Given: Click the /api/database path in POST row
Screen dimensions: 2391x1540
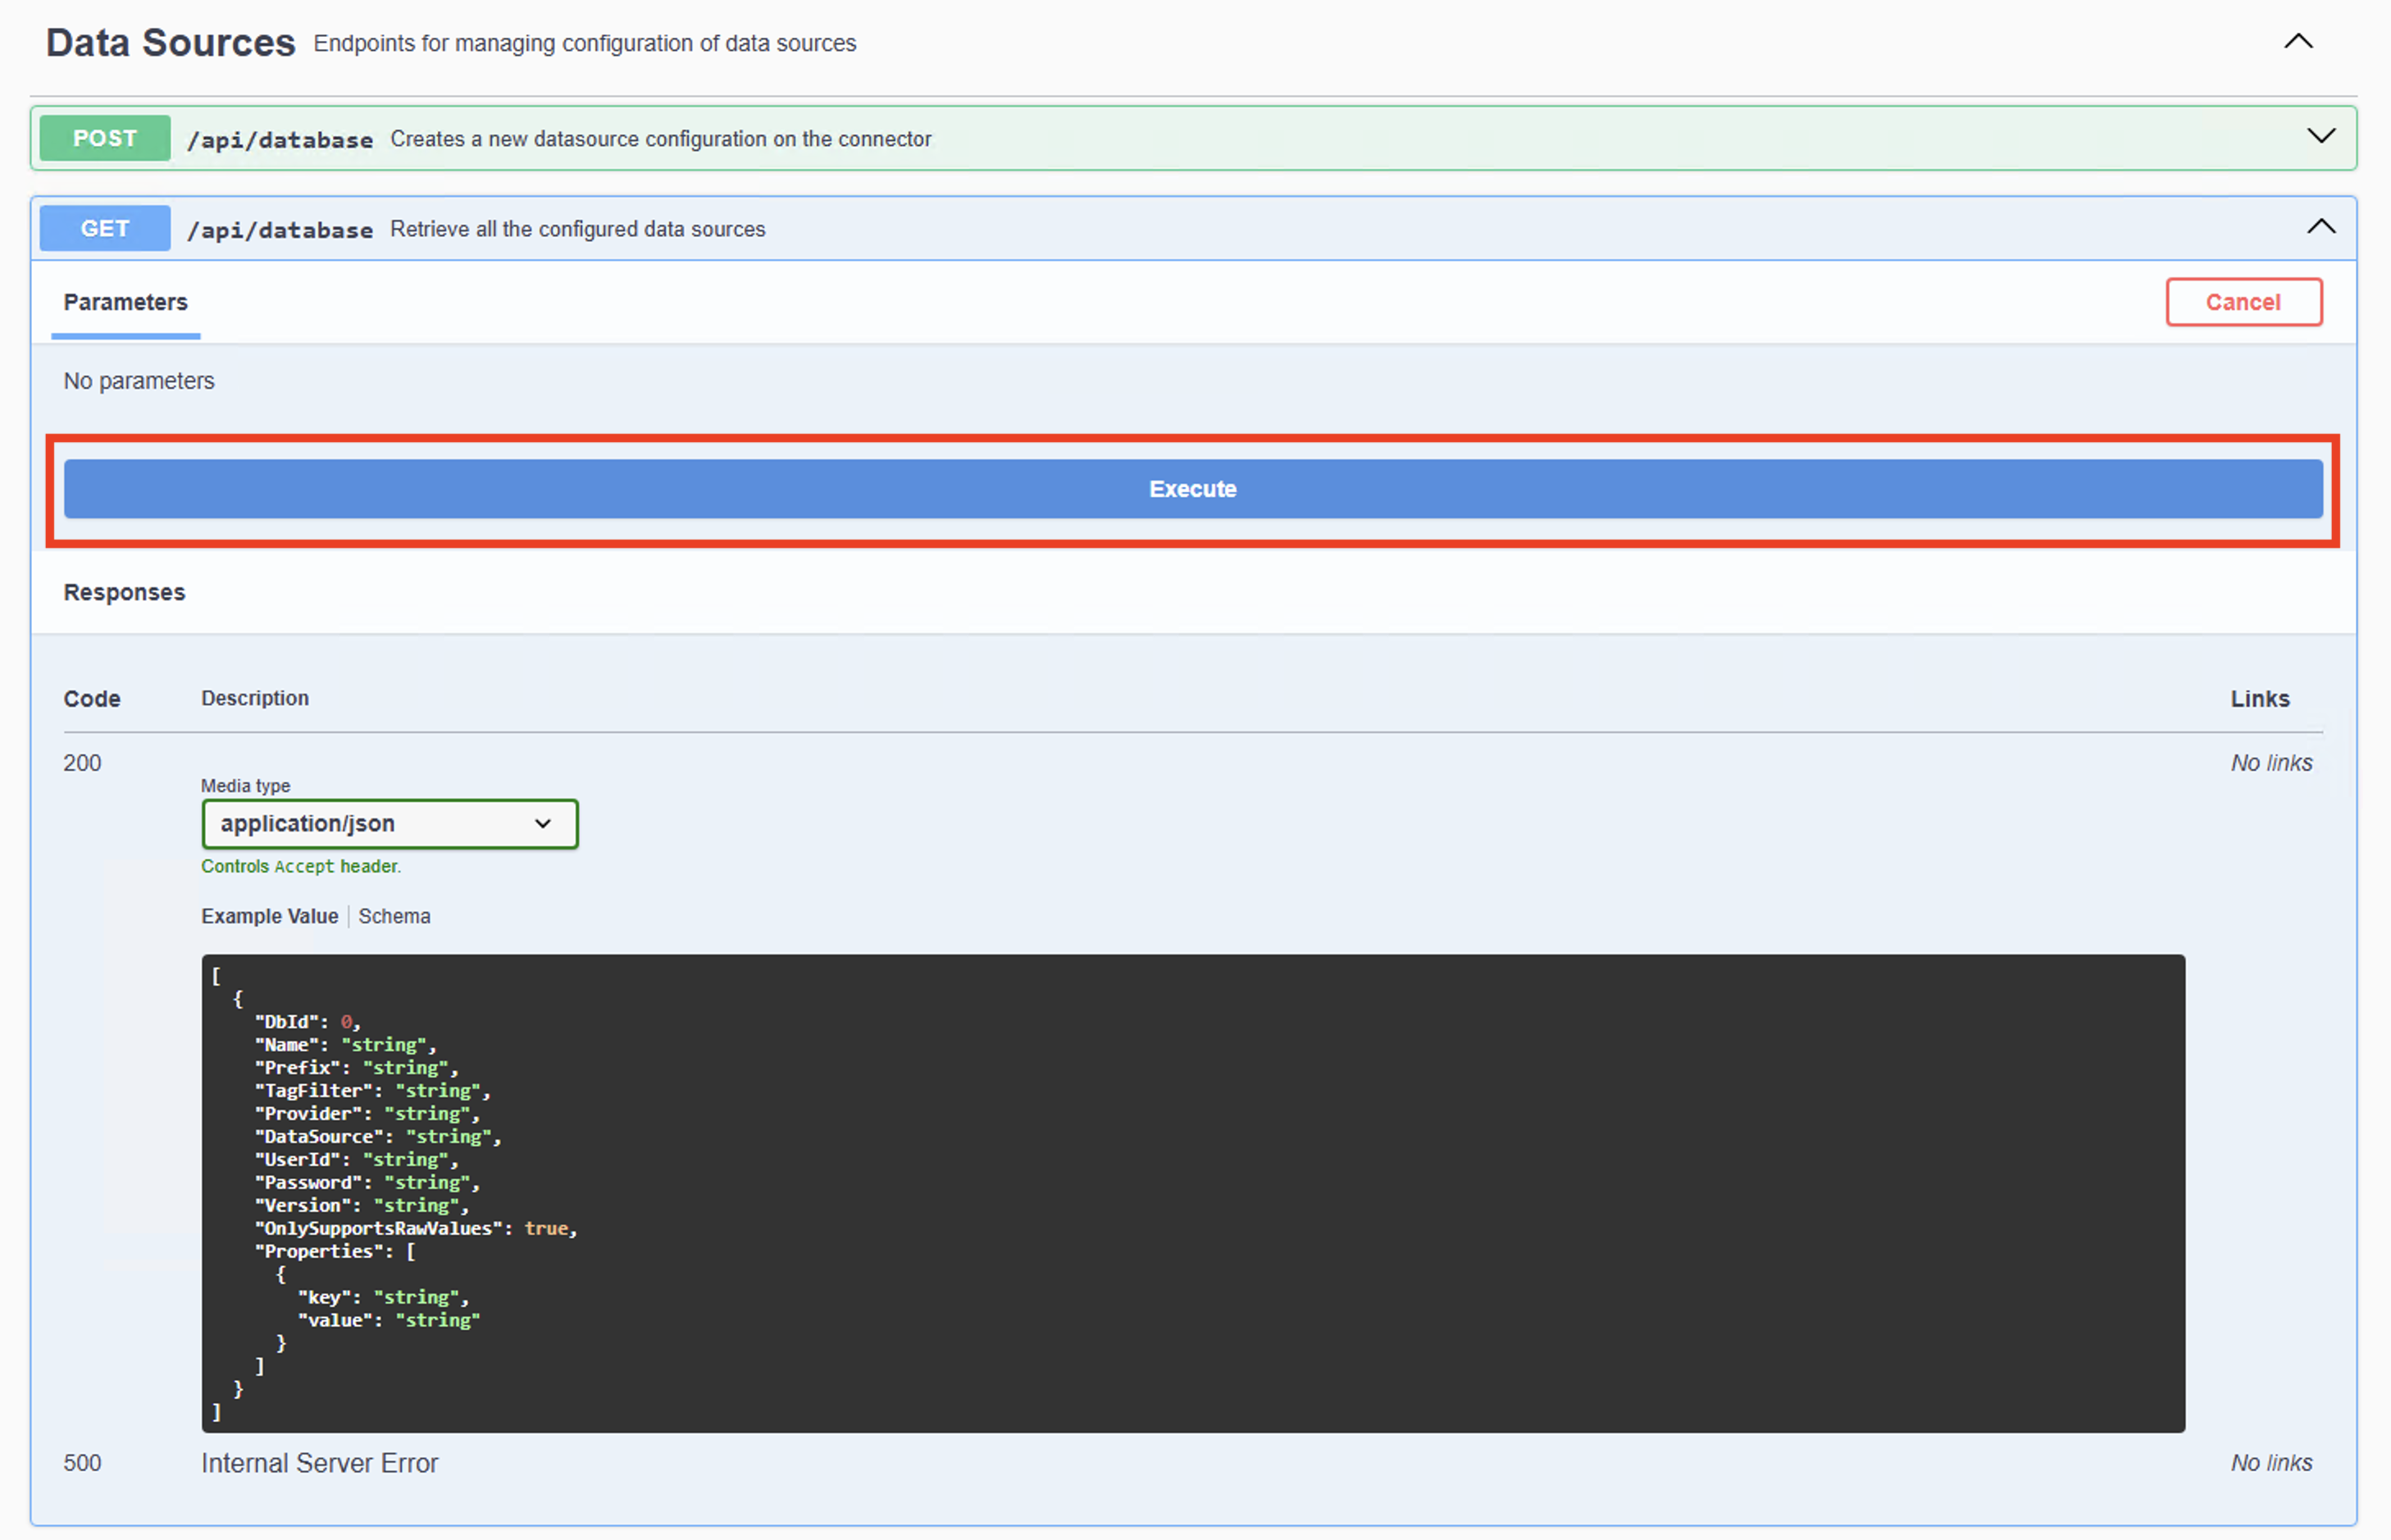Looking at the screenshot, I should (x=280, y=140).
